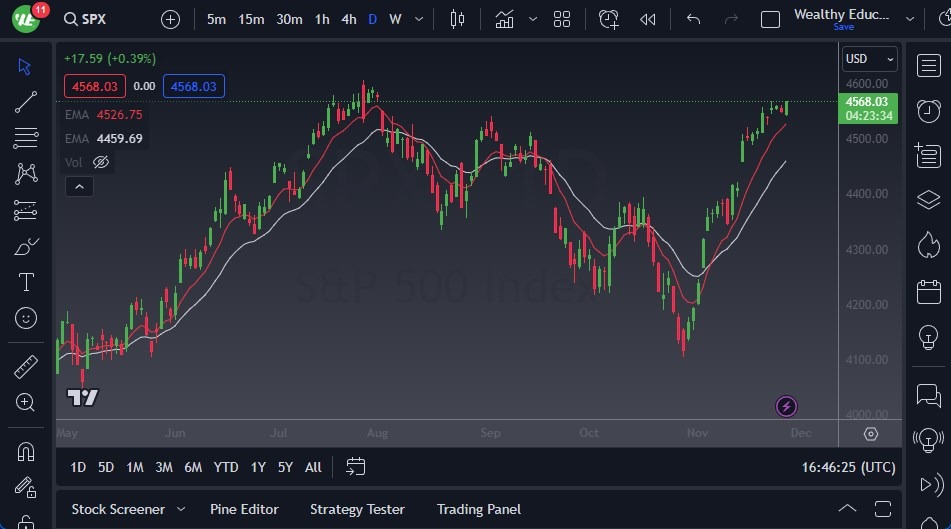Select the red EMA 4526.75 indicator

tap(104, 115)
